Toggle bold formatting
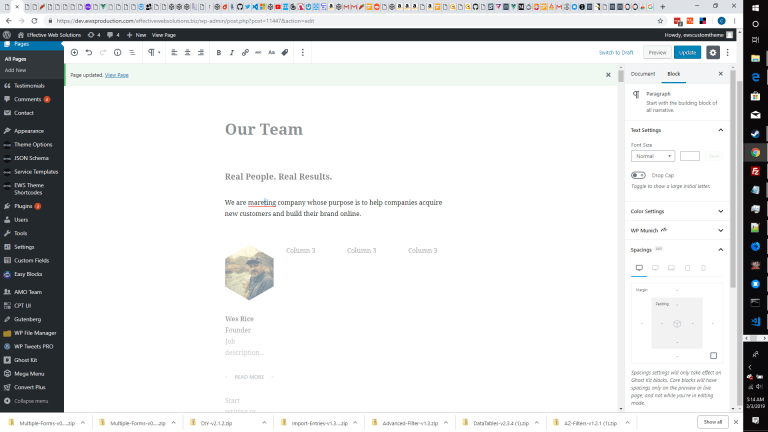 pos(219,52)
